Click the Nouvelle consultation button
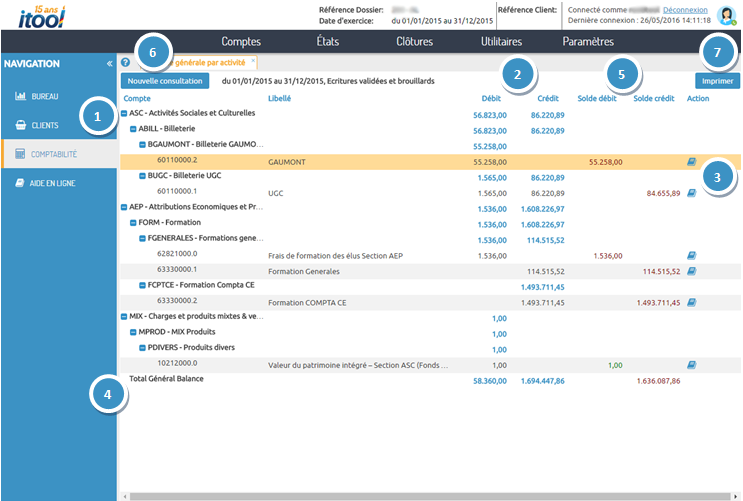Viewport: 743px width, 501px height. click(x=166, y=80)
